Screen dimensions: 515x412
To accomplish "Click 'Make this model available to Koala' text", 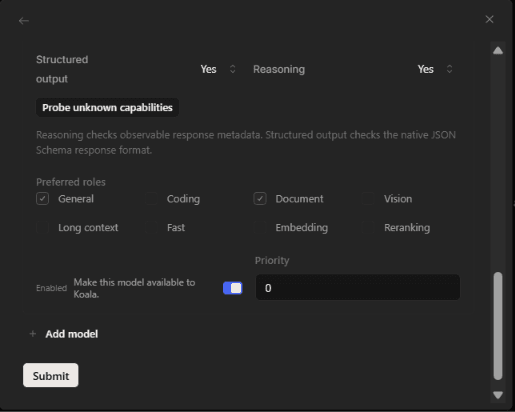I will point(134,288).
